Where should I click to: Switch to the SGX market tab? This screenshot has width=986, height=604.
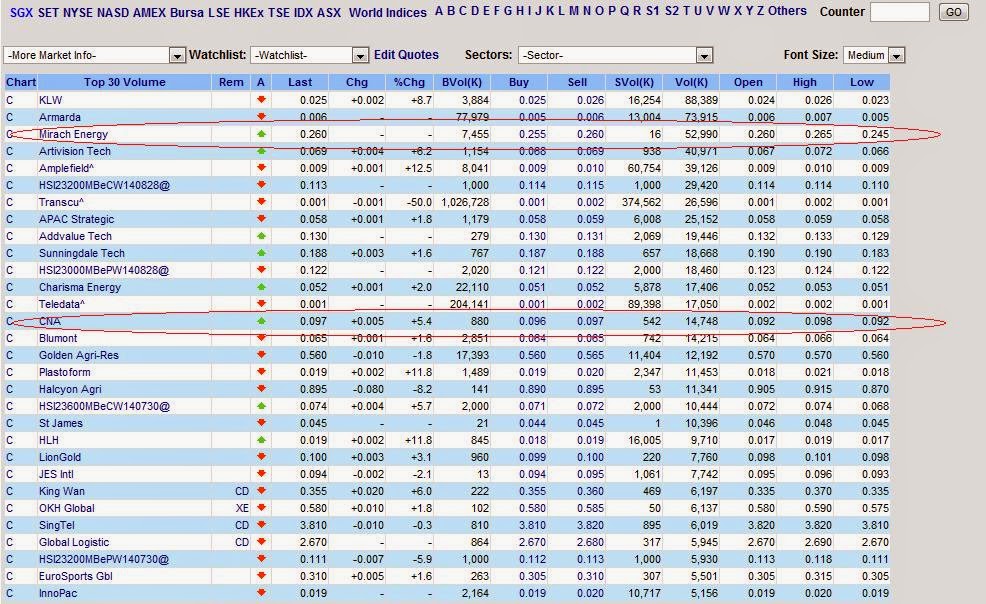coord(21,12)
